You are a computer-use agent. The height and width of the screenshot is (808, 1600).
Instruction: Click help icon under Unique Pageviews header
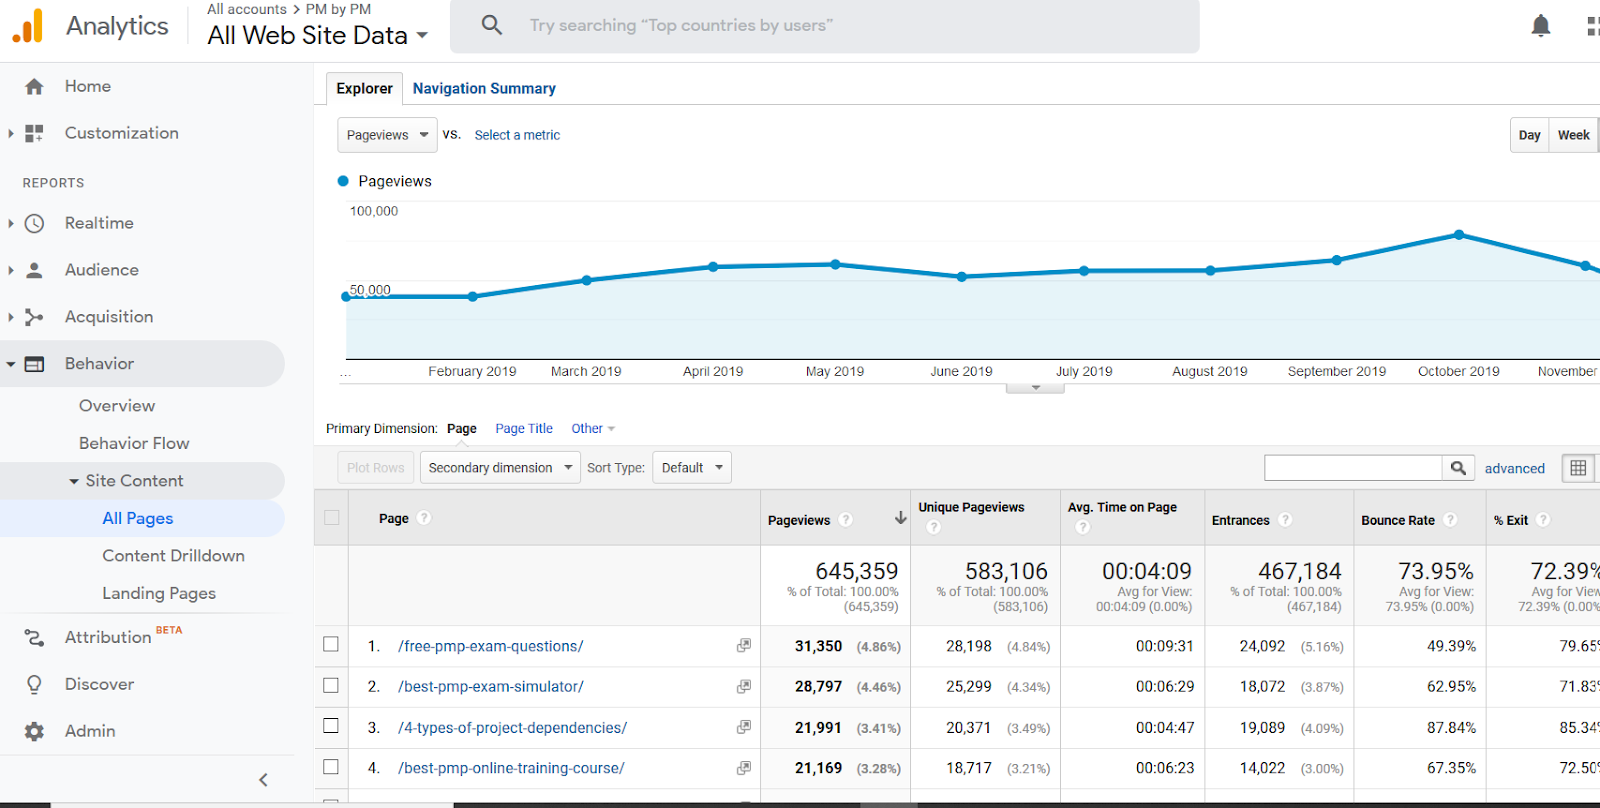tap(933, 527)
